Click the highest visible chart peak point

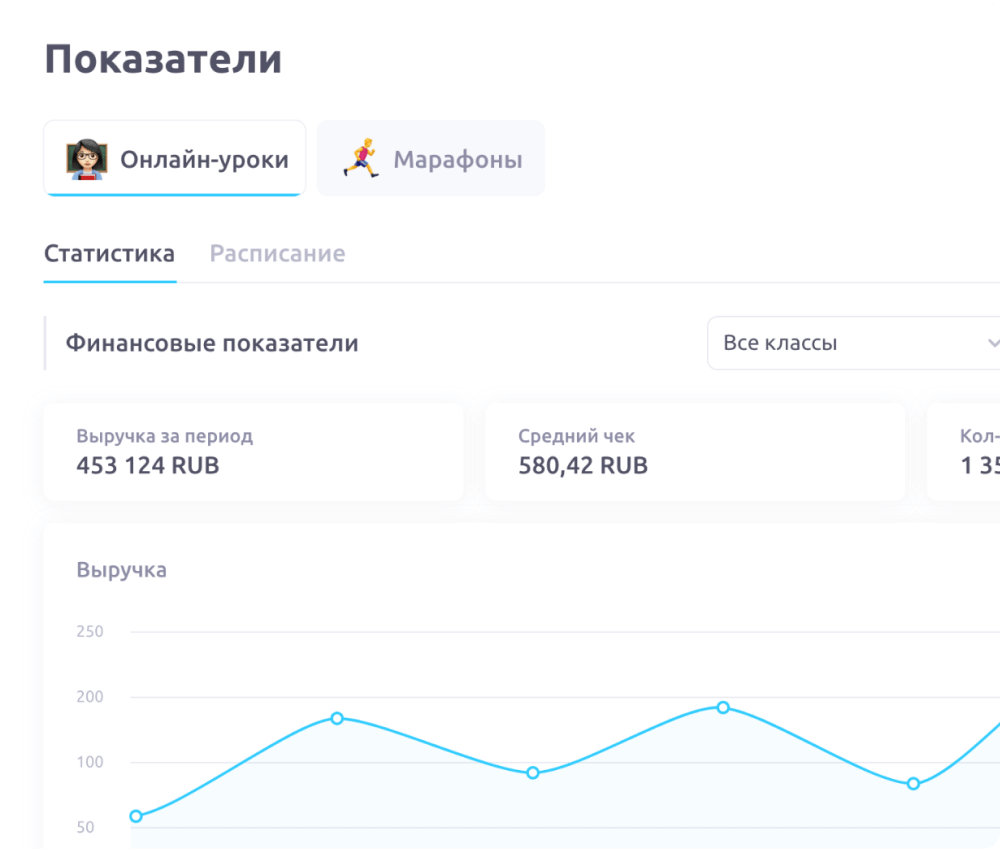tap(723, 707)
